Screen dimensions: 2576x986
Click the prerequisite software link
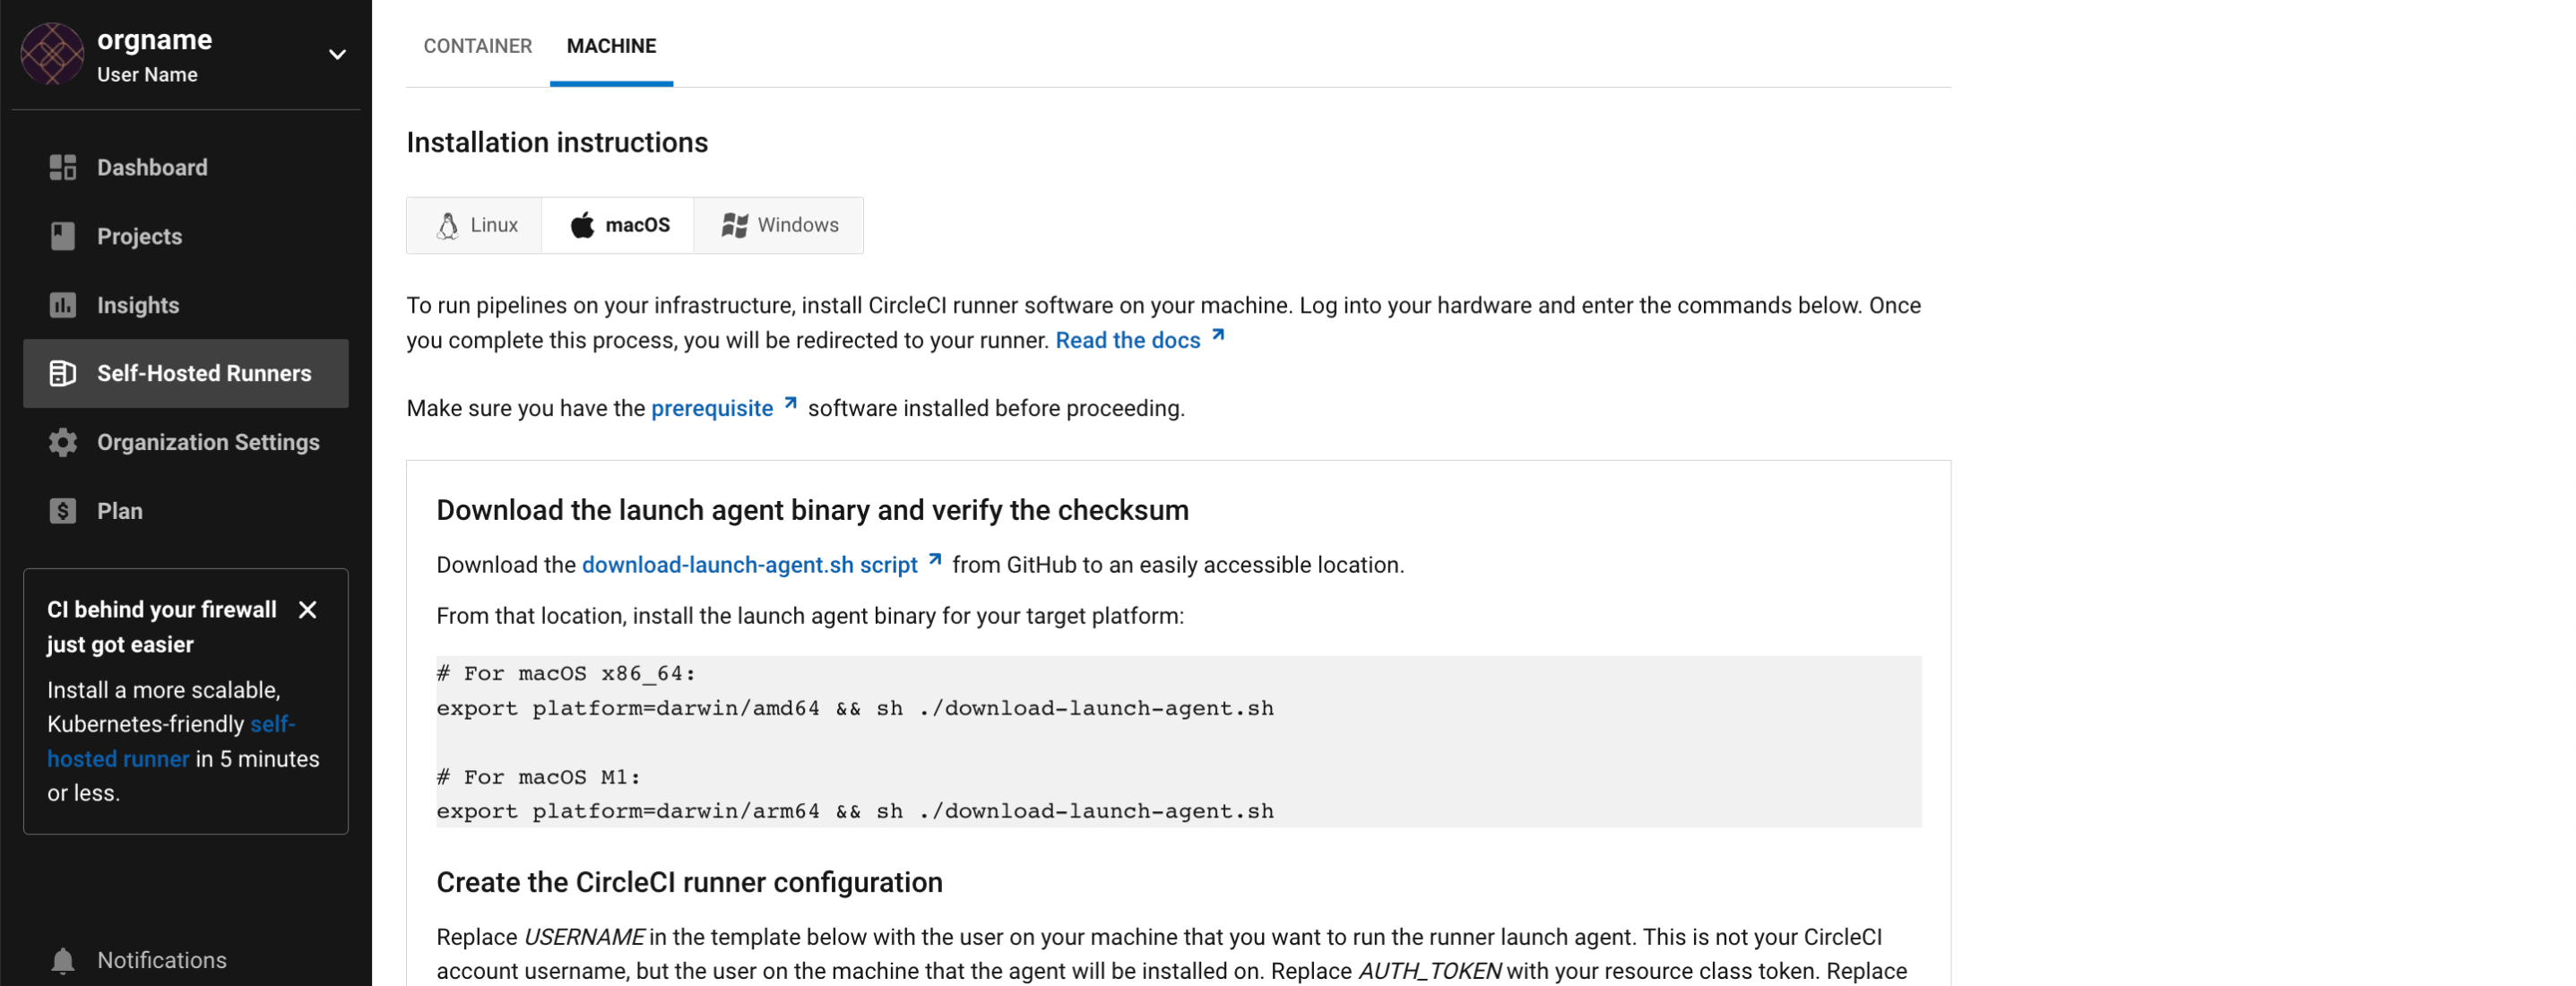(713, 408)
